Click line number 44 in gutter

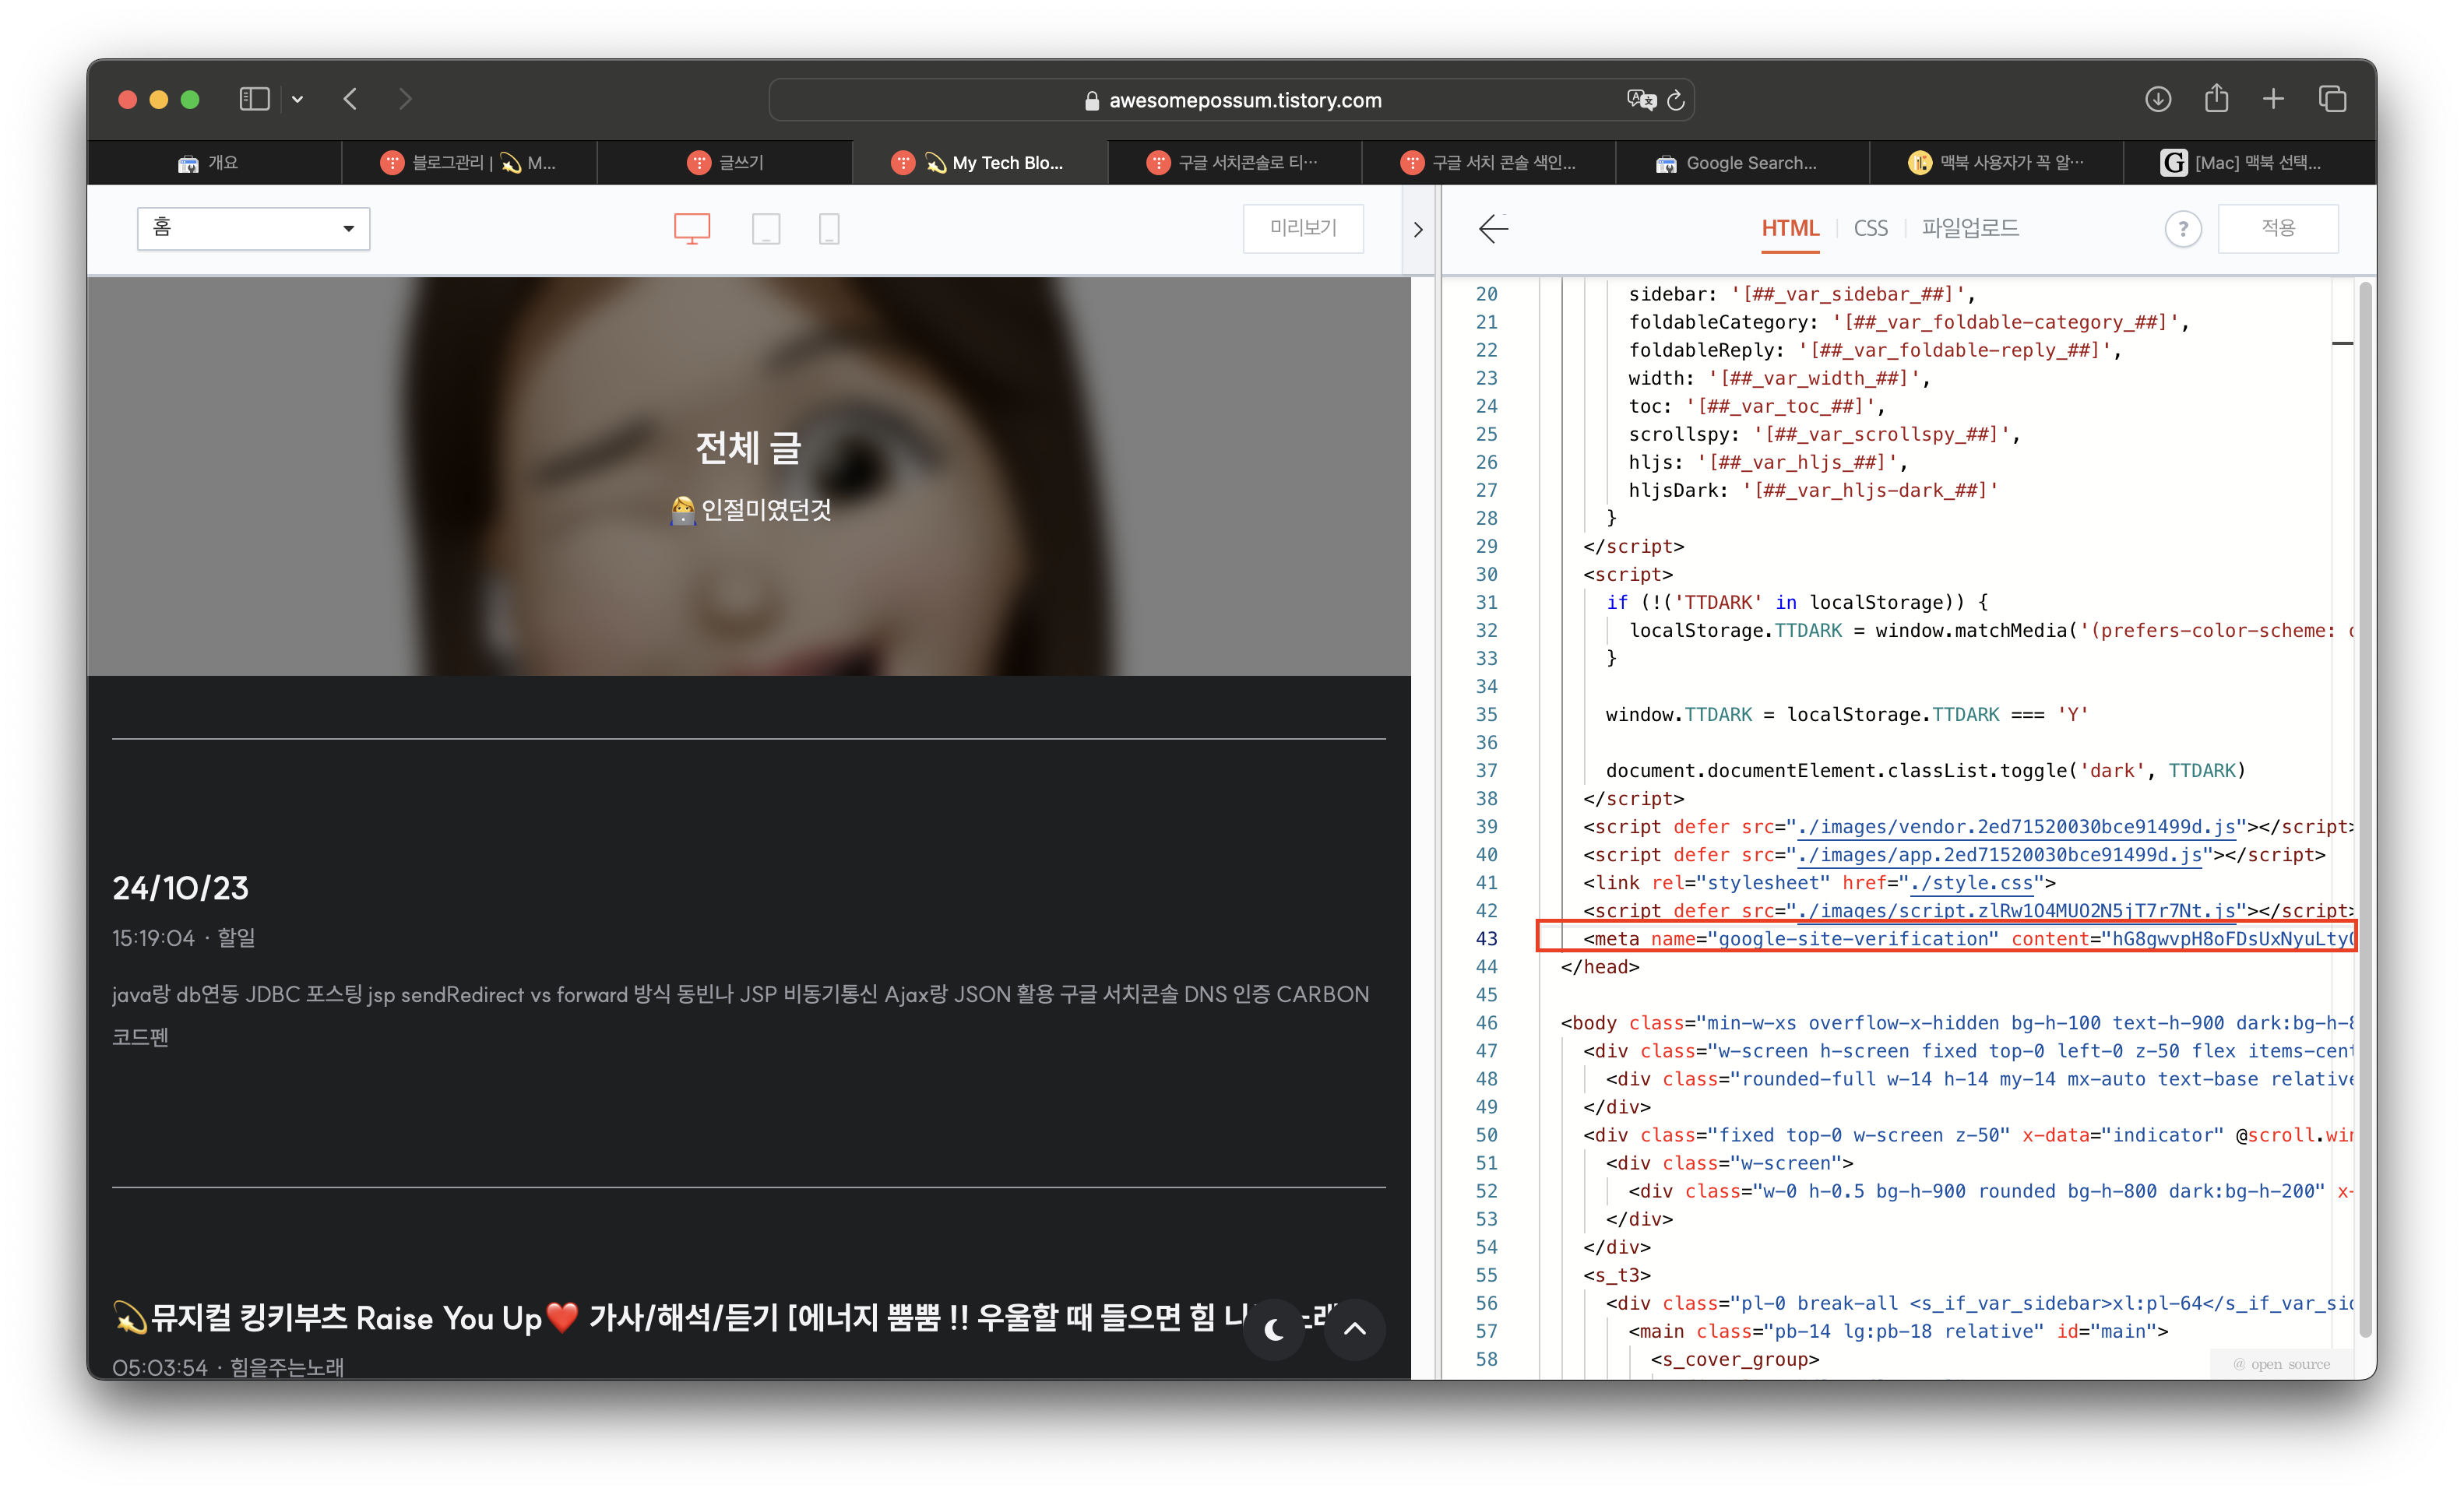click(x=1486, y=966)
